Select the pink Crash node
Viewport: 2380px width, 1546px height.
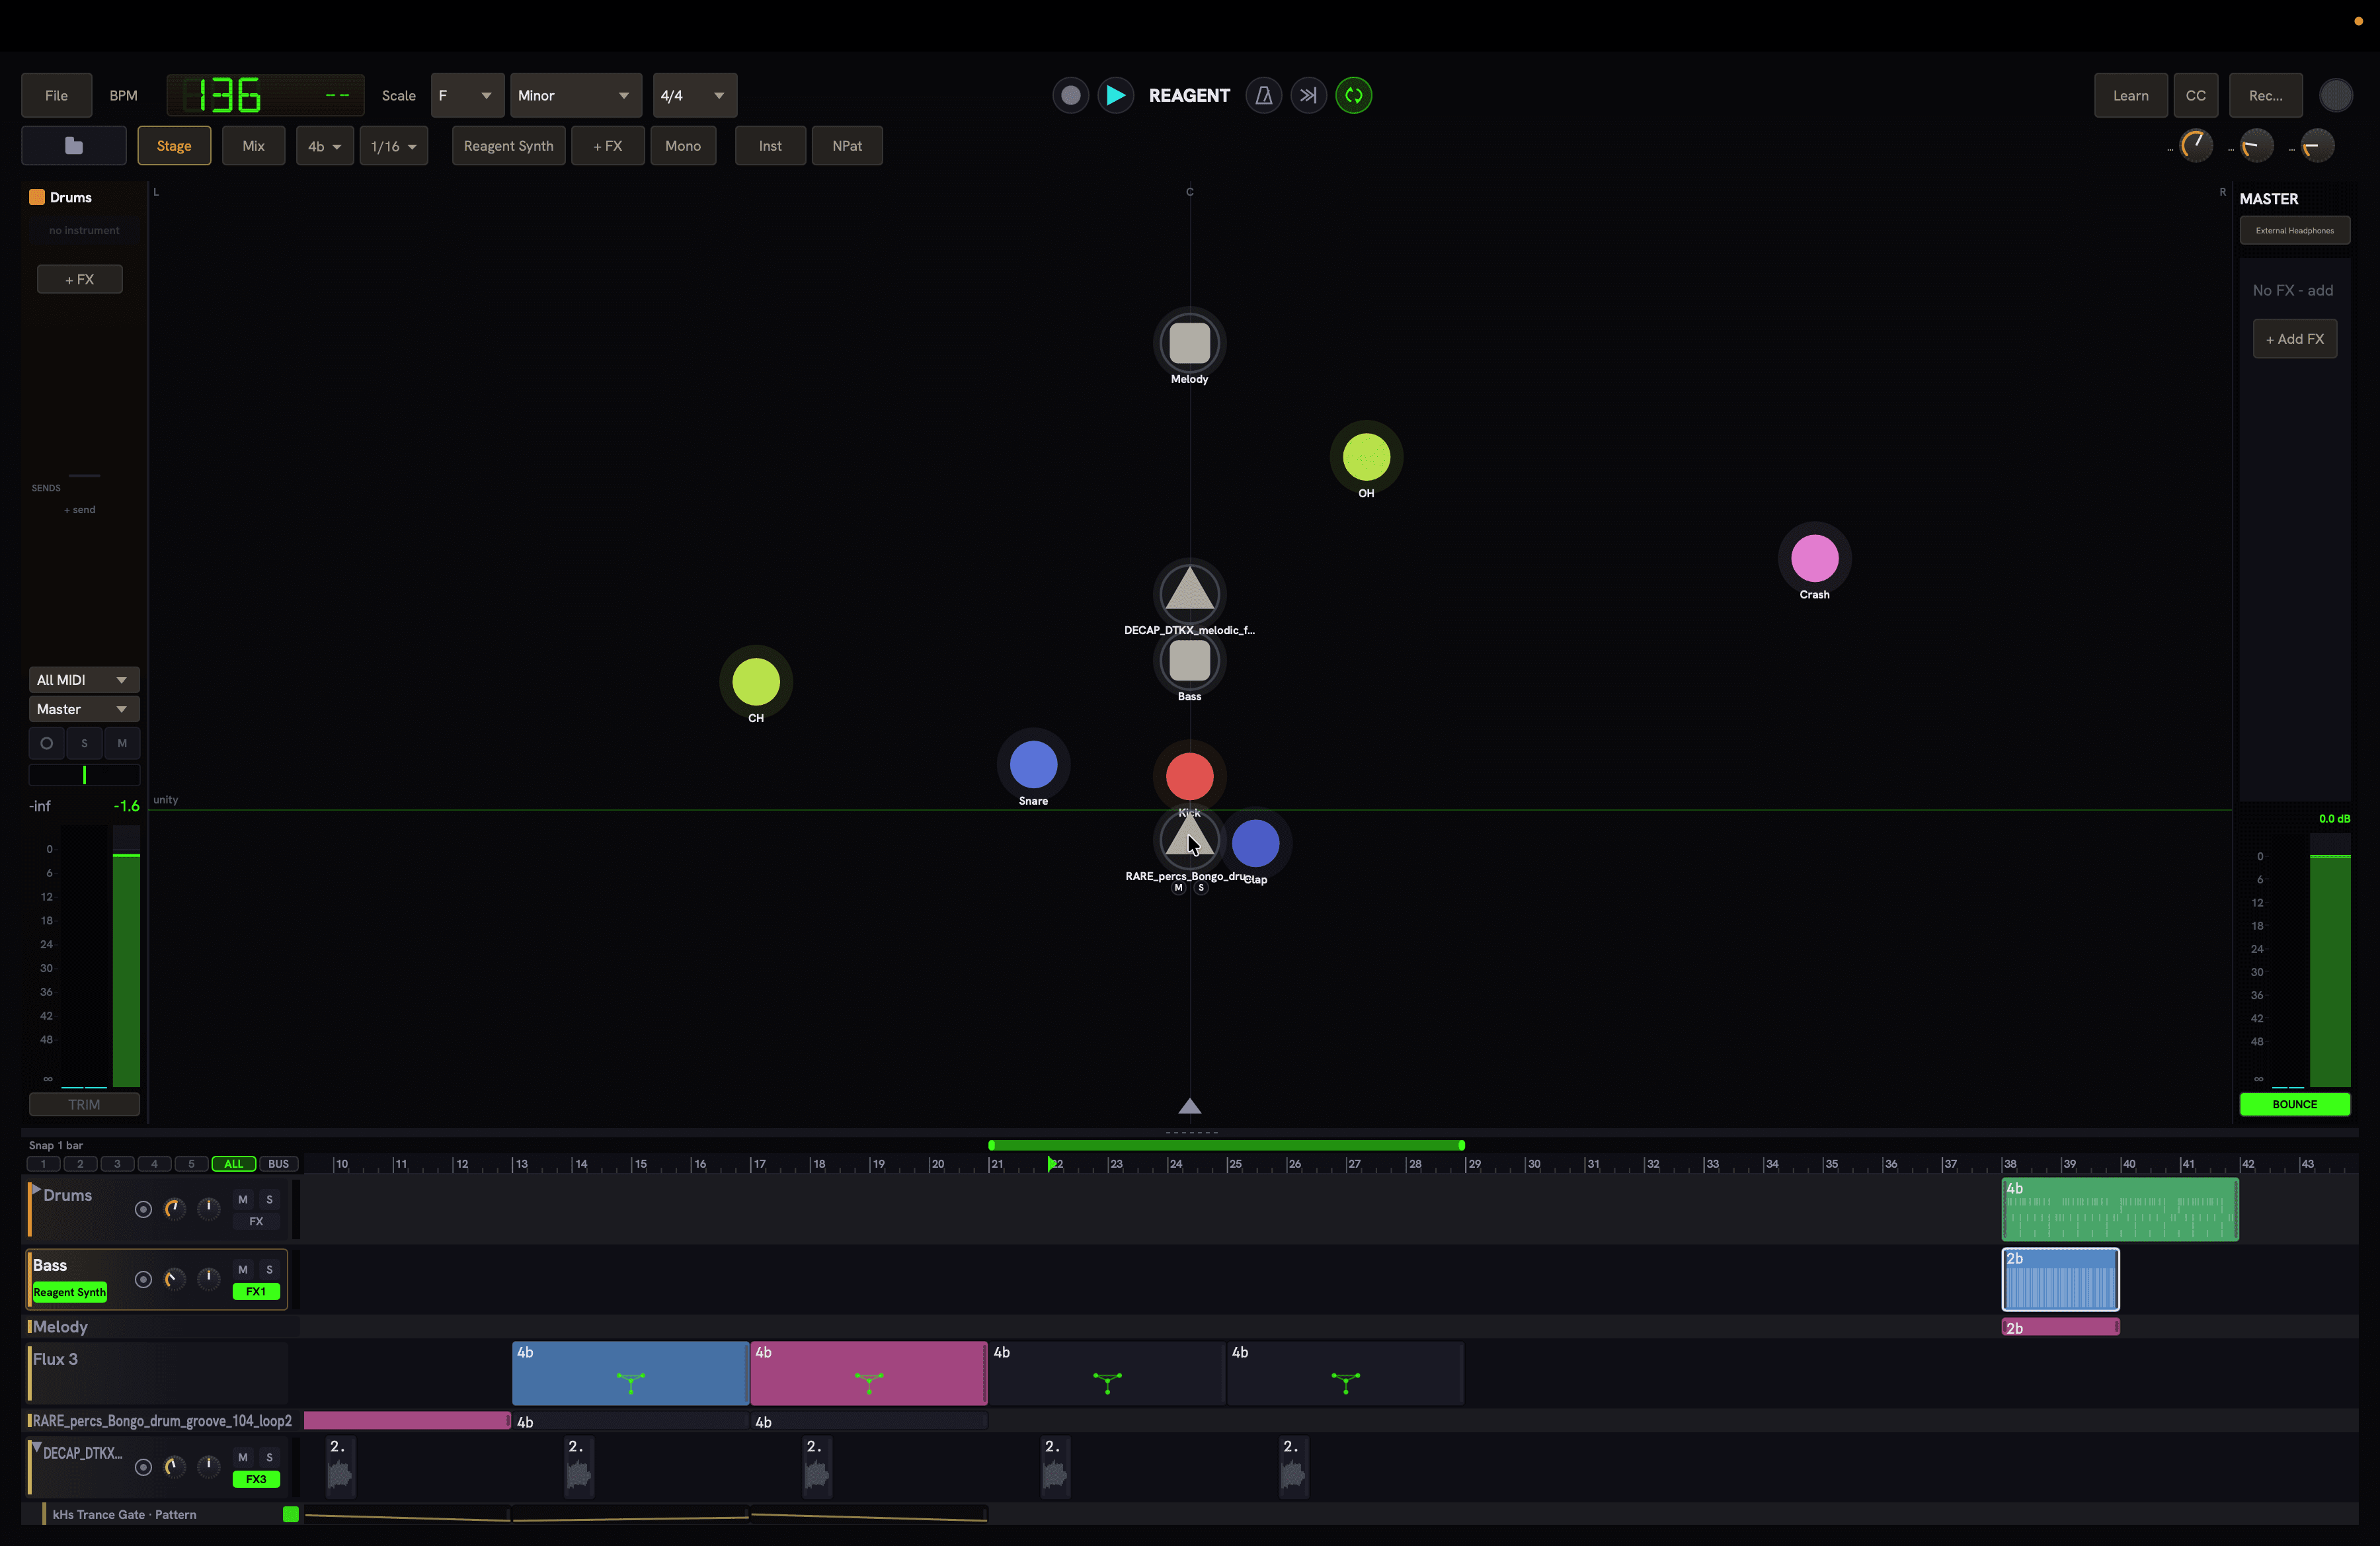[1814, 558]
